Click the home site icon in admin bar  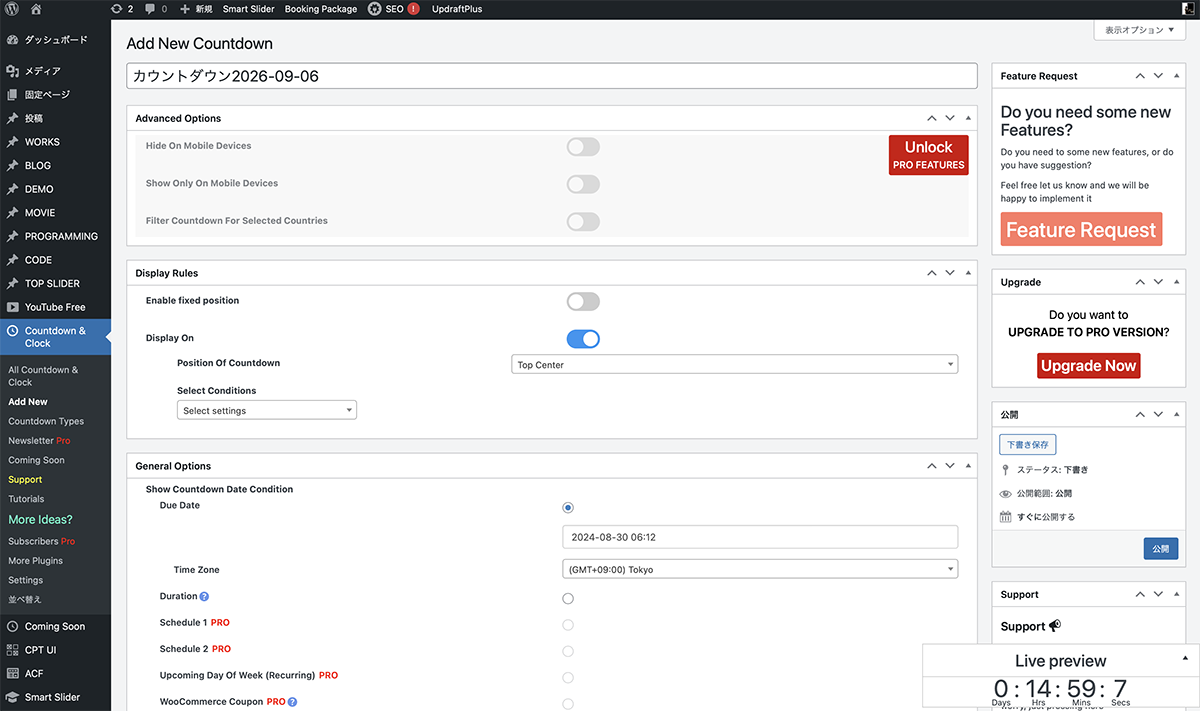click(x=37, y=9)
